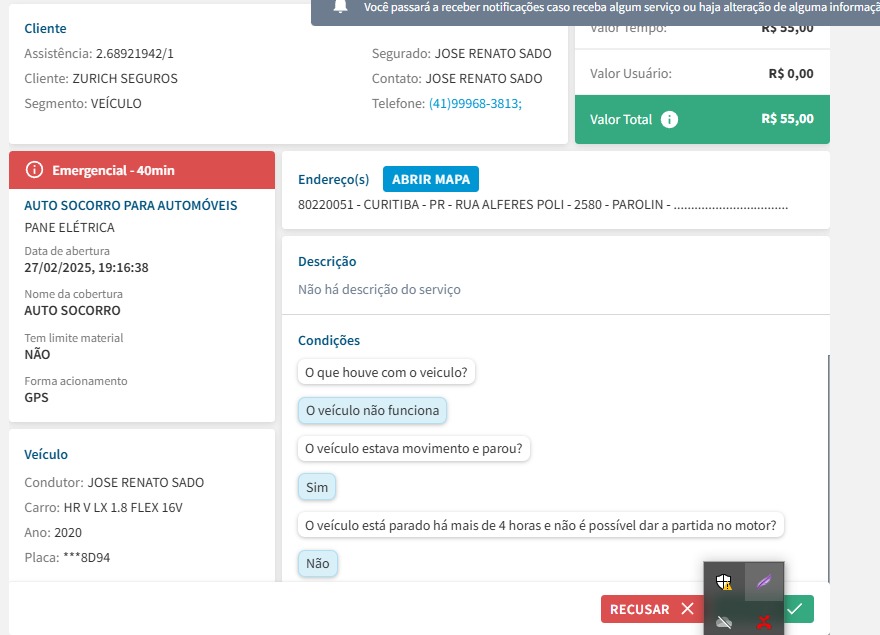
Task: Select the 'O veículo não funciona' answer chip
Action: [x=372, y=410]
